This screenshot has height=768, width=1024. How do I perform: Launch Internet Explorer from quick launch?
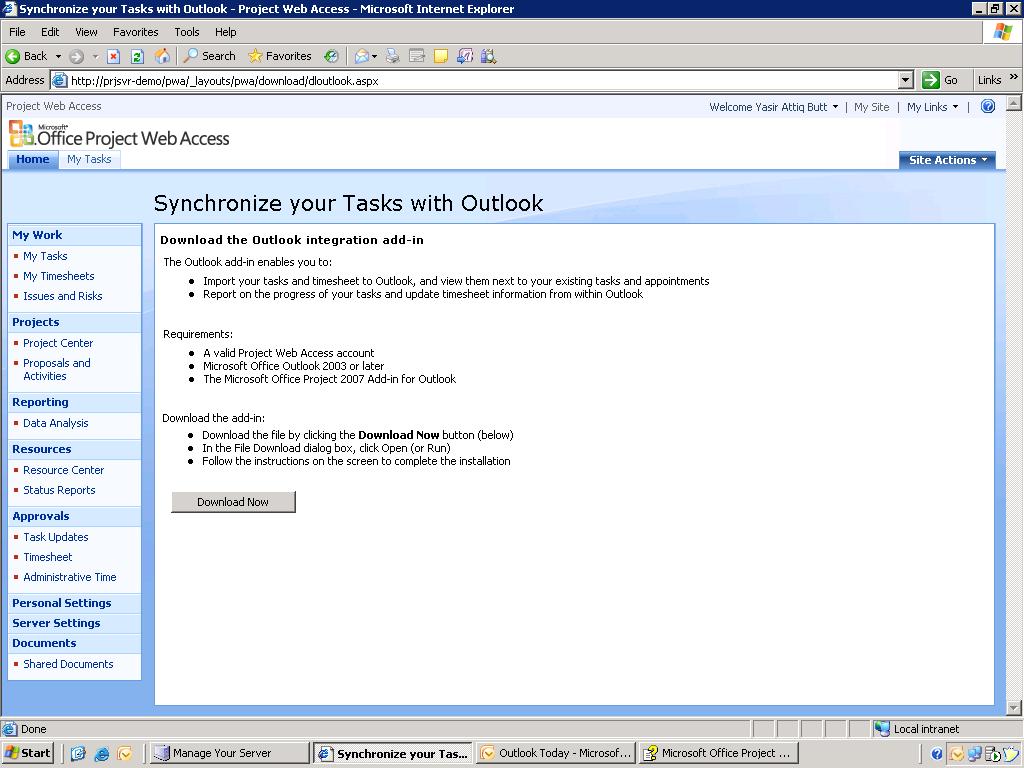[x=101, y=754]
